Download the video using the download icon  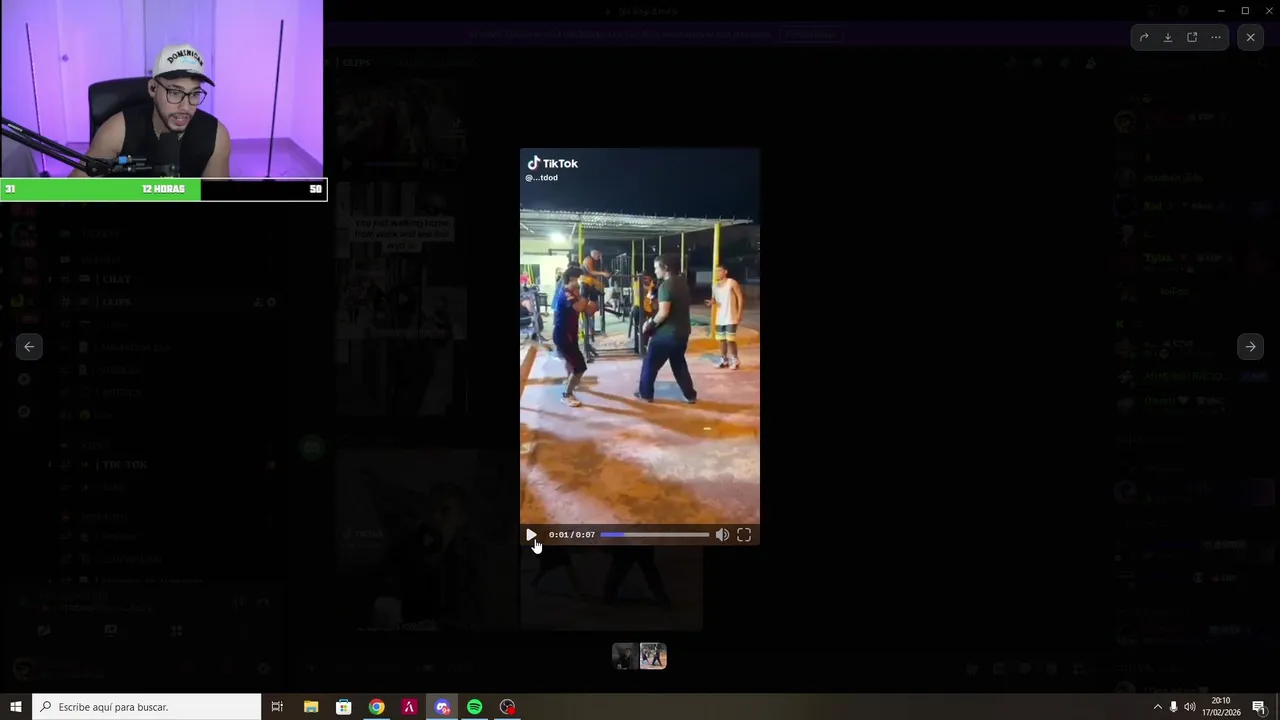click(x=1168, y=37)
